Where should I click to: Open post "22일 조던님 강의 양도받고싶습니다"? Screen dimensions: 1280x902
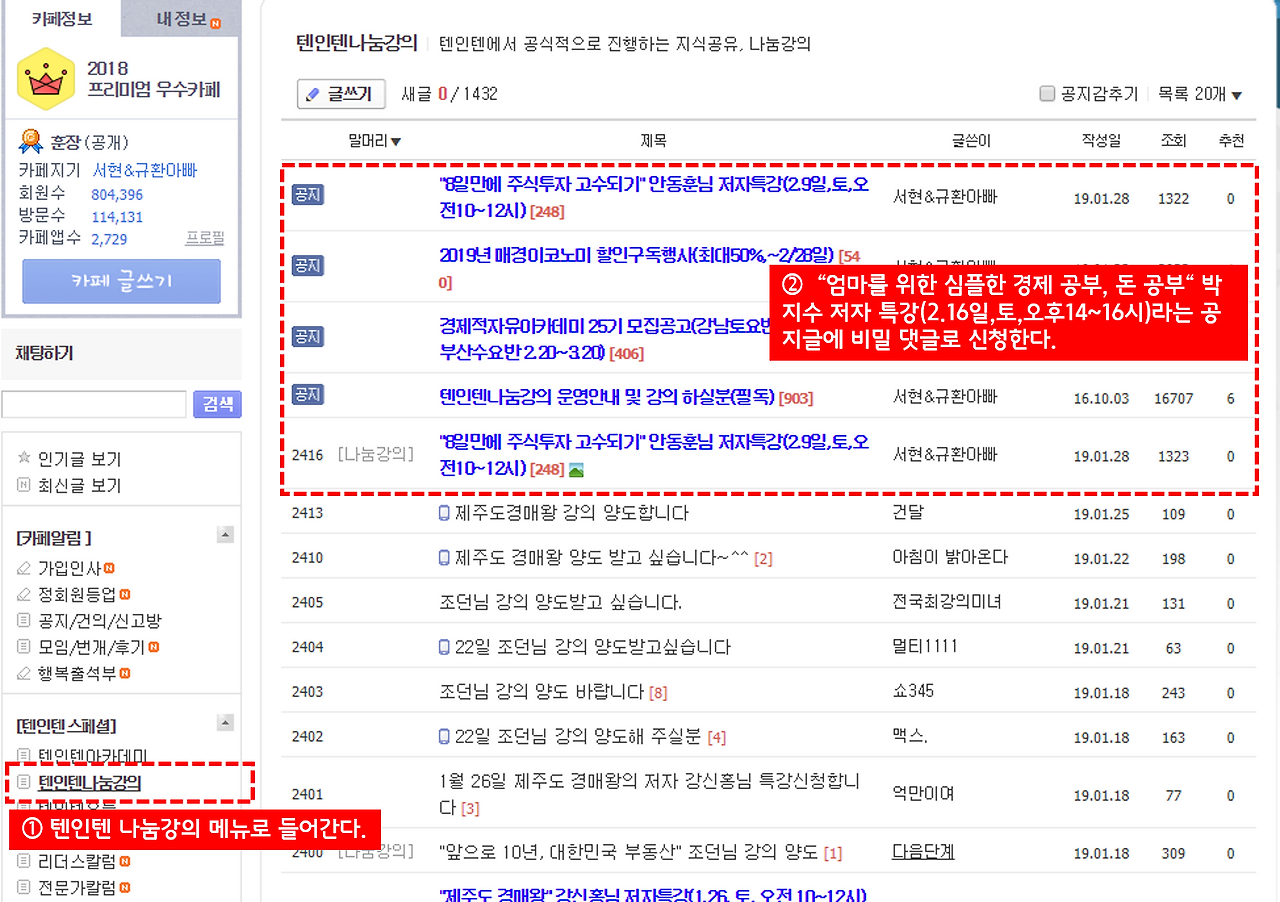pos(593,647)
